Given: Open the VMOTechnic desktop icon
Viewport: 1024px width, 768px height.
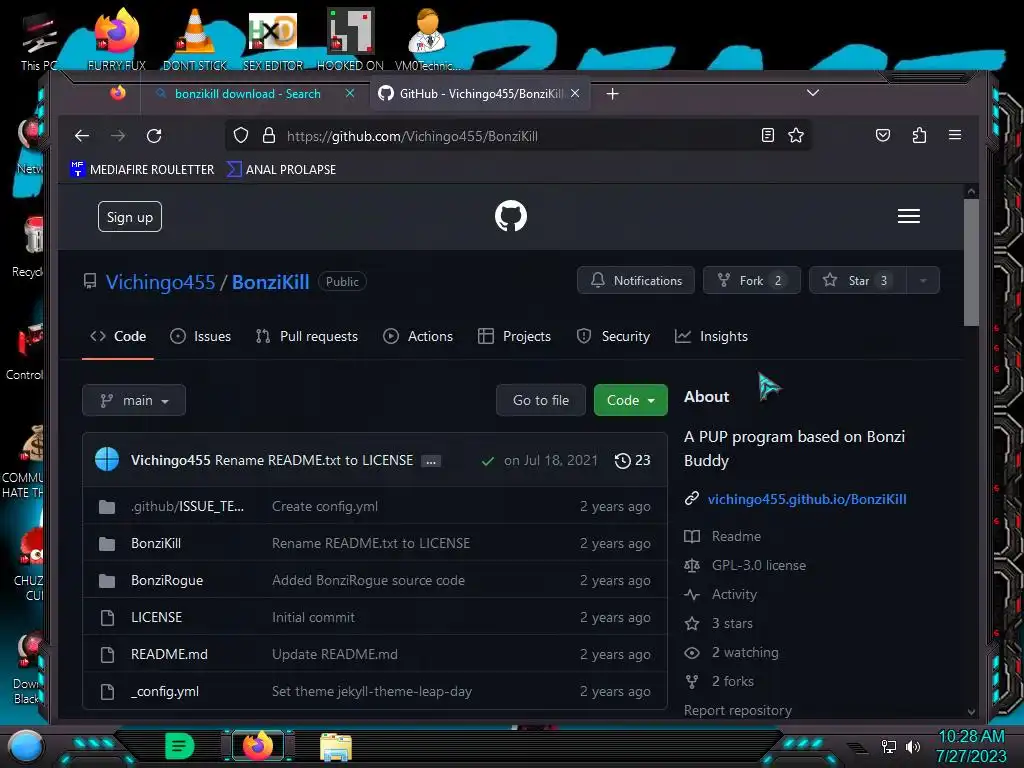Looking at the screenshot, I should pyautogui.click(x=427, y=38).
